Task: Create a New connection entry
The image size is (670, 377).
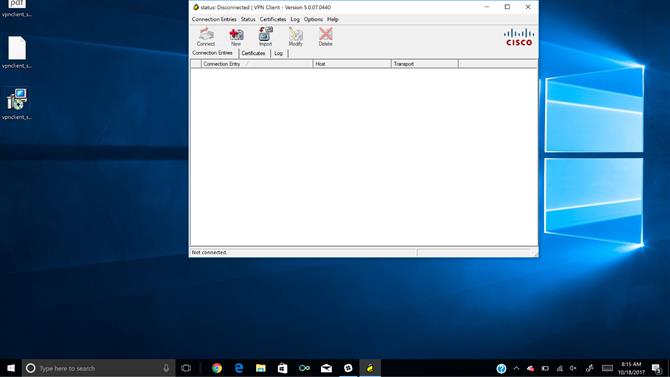Action: [x=236, y=37]
